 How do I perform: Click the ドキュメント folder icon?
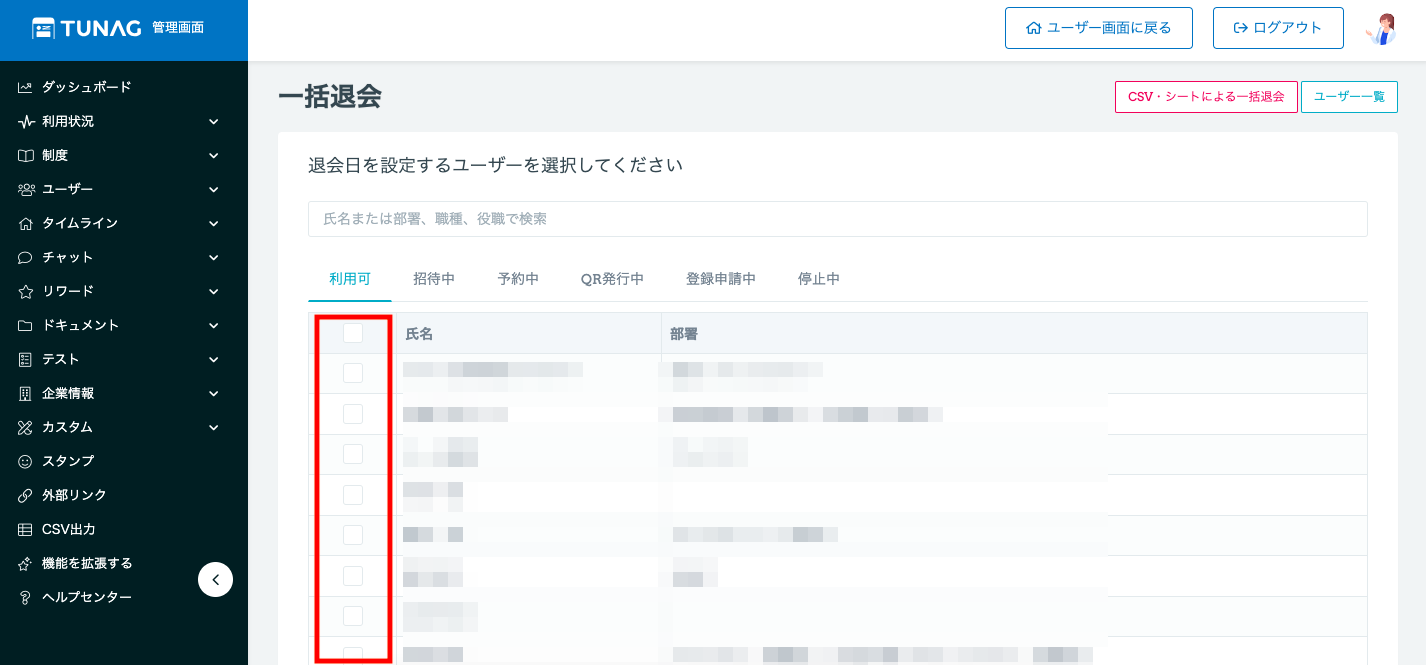[x=26, y=325]
